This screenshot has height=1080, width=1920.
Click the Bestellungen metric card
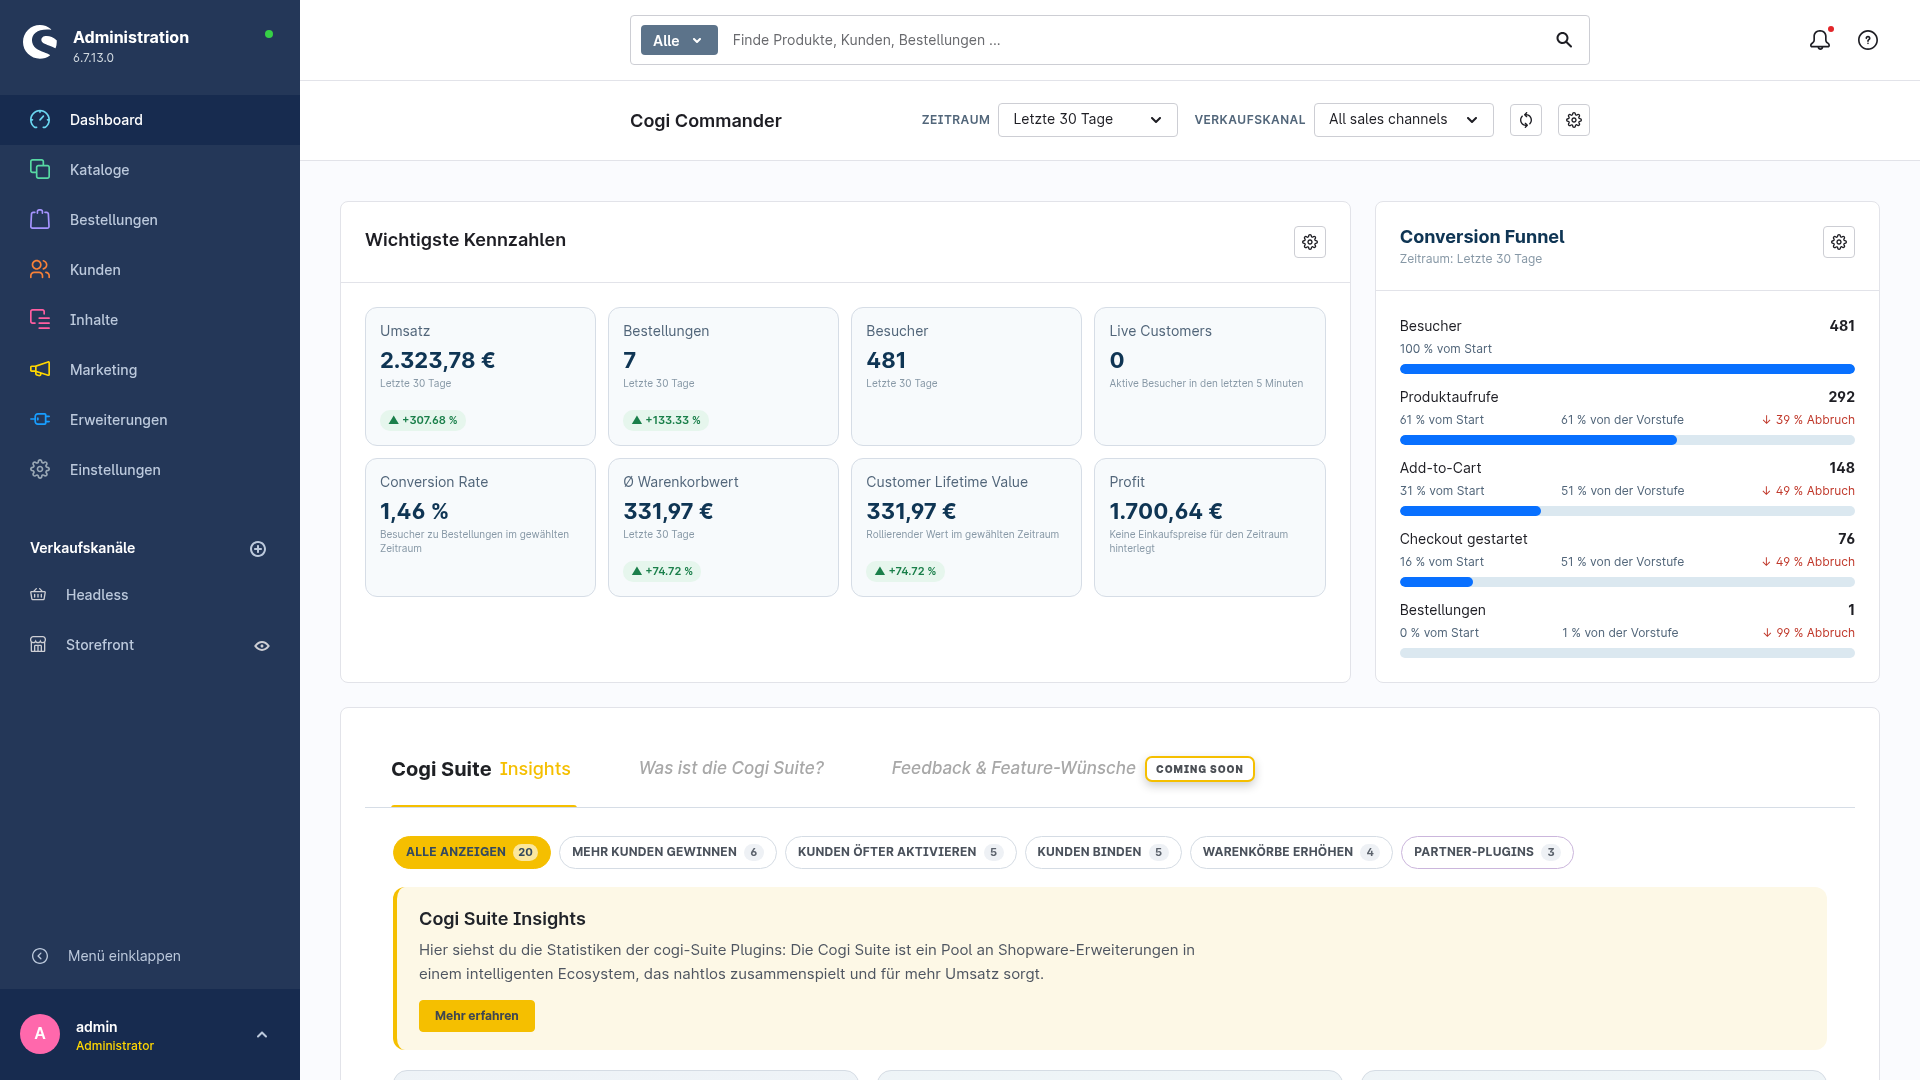[723, 376]
